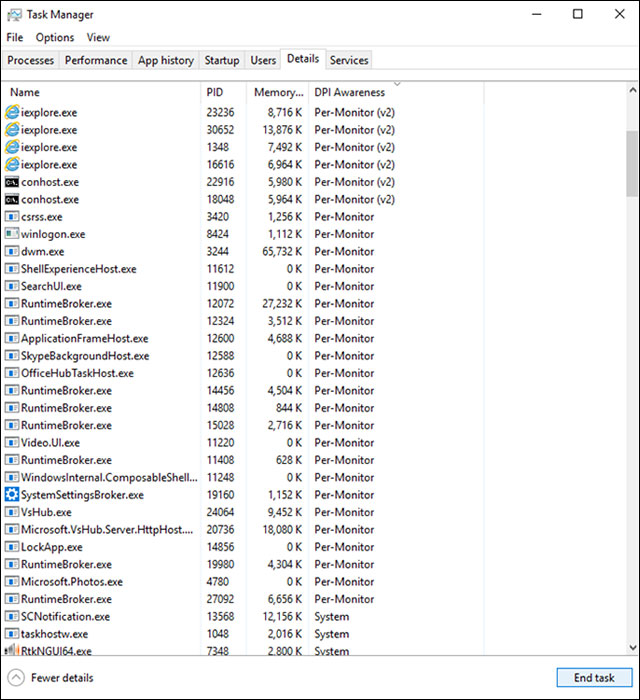The image size is (640, 700).
Task: Click the dwm.exe process icon
Action: tap(12, 251)
